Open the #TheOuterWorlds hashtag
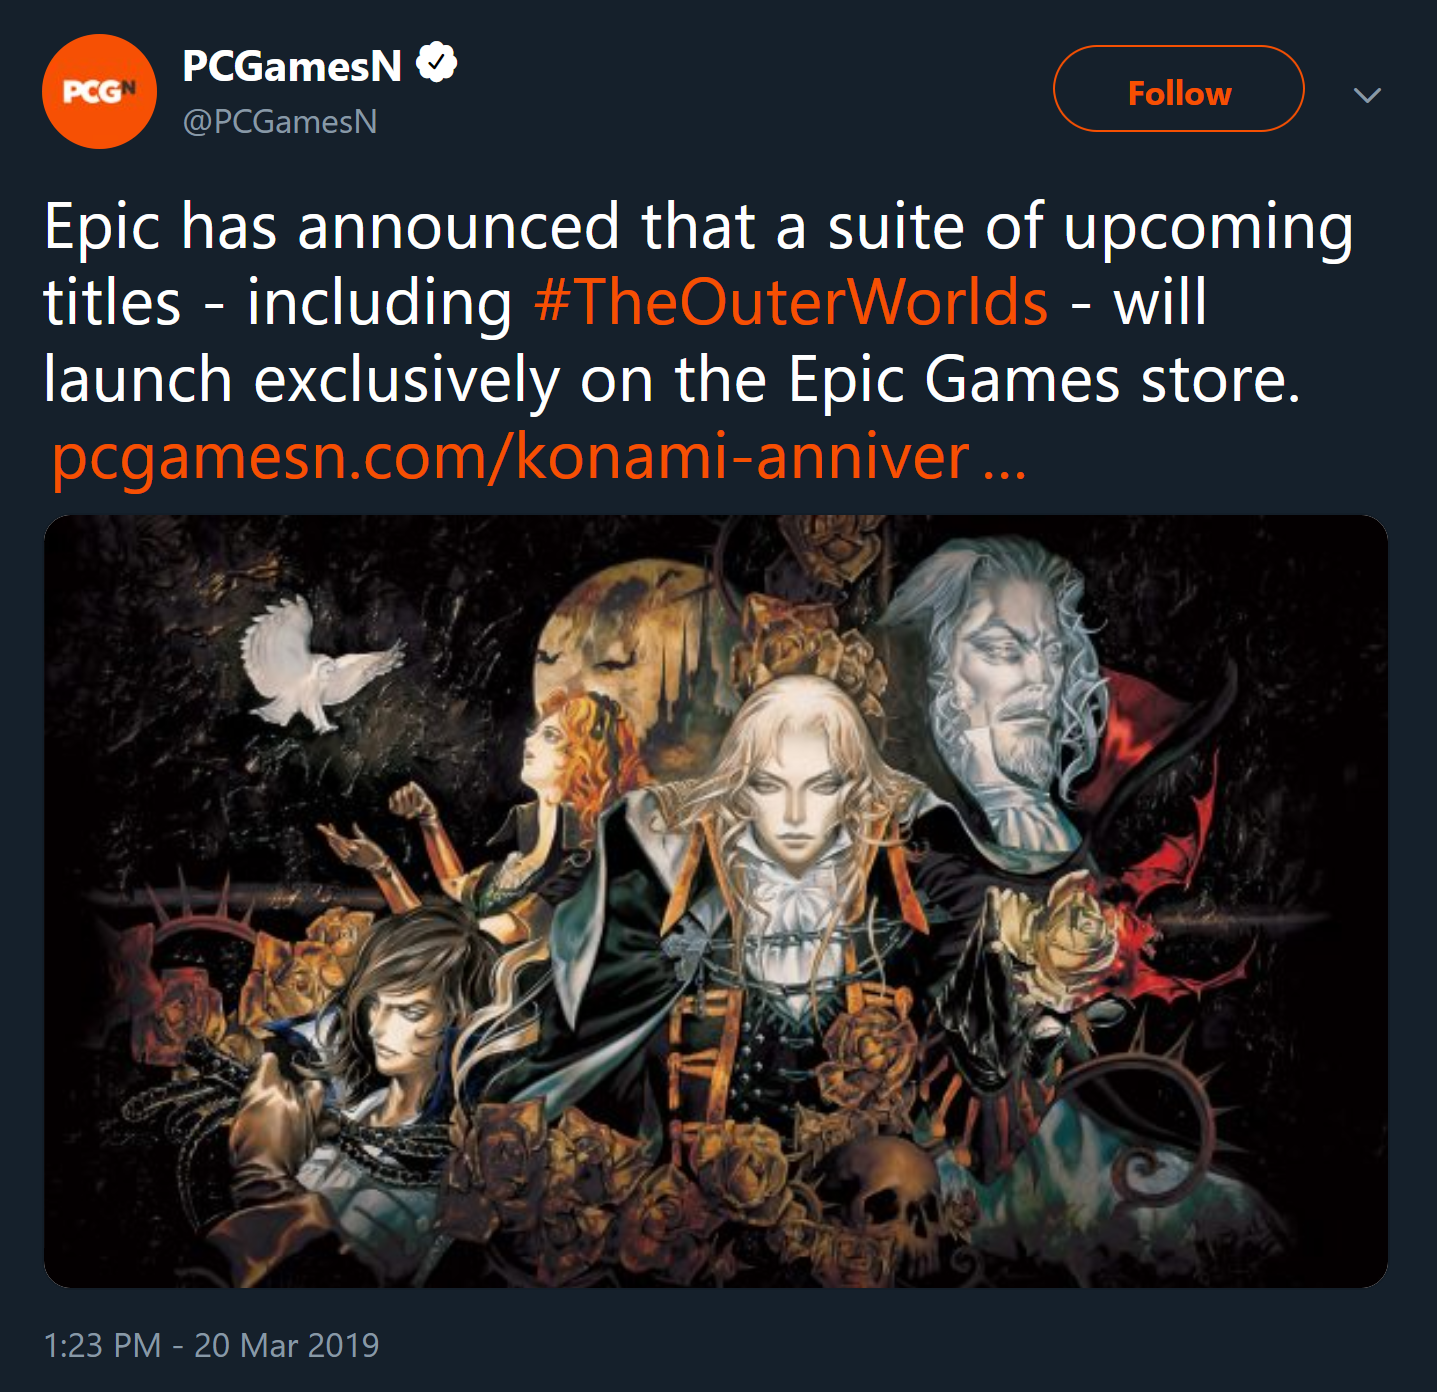 pos(790,302)
